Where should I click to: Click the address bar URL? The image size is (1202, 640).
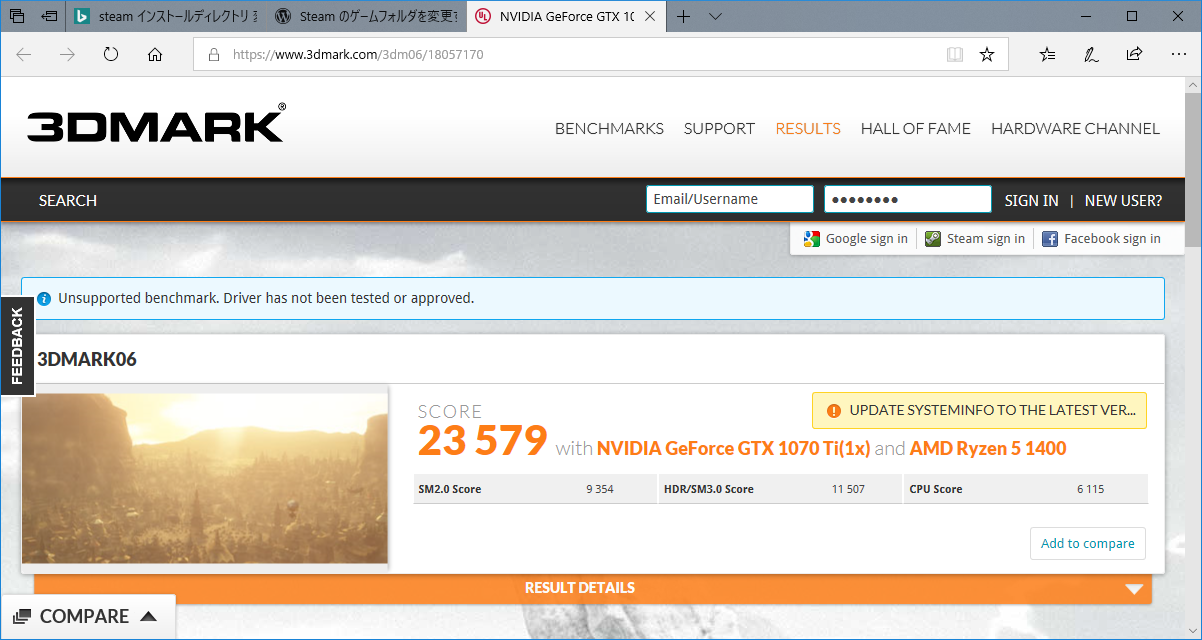[x=358, y=55]
